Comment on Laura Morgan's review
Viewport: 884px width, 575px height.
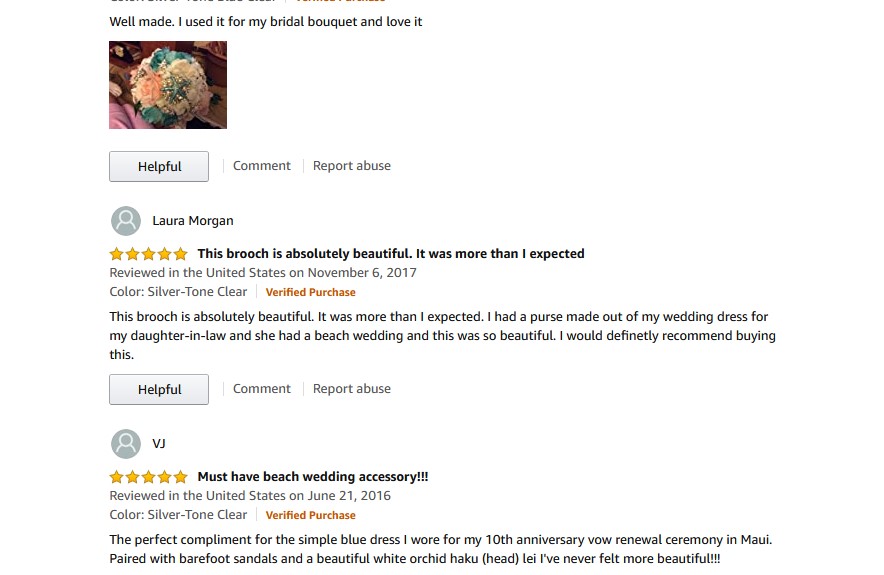tap(262, 389)
